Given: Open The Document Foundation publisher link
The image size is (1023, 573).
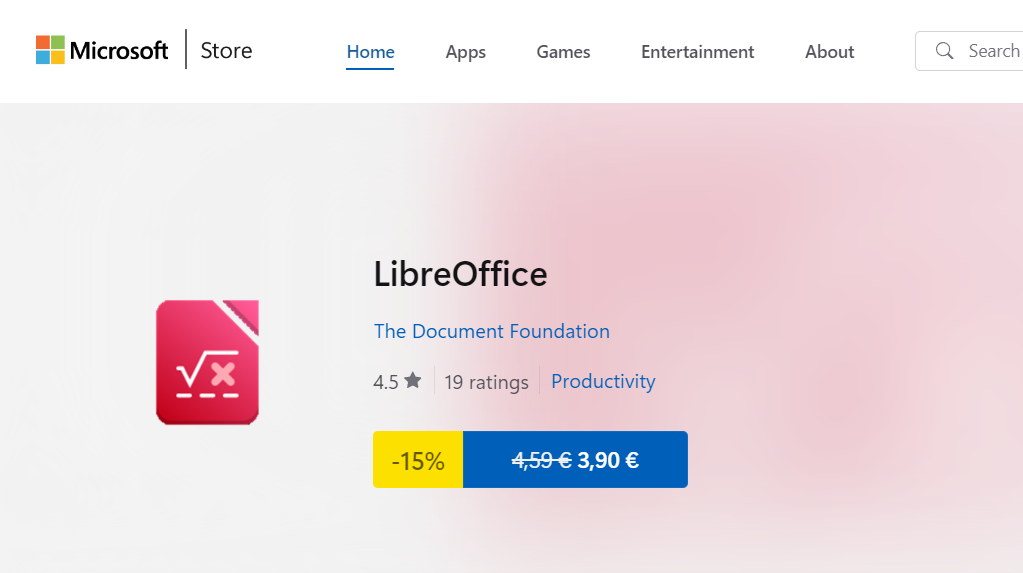Looking at the screenshot, I should [x=491, y=331].
